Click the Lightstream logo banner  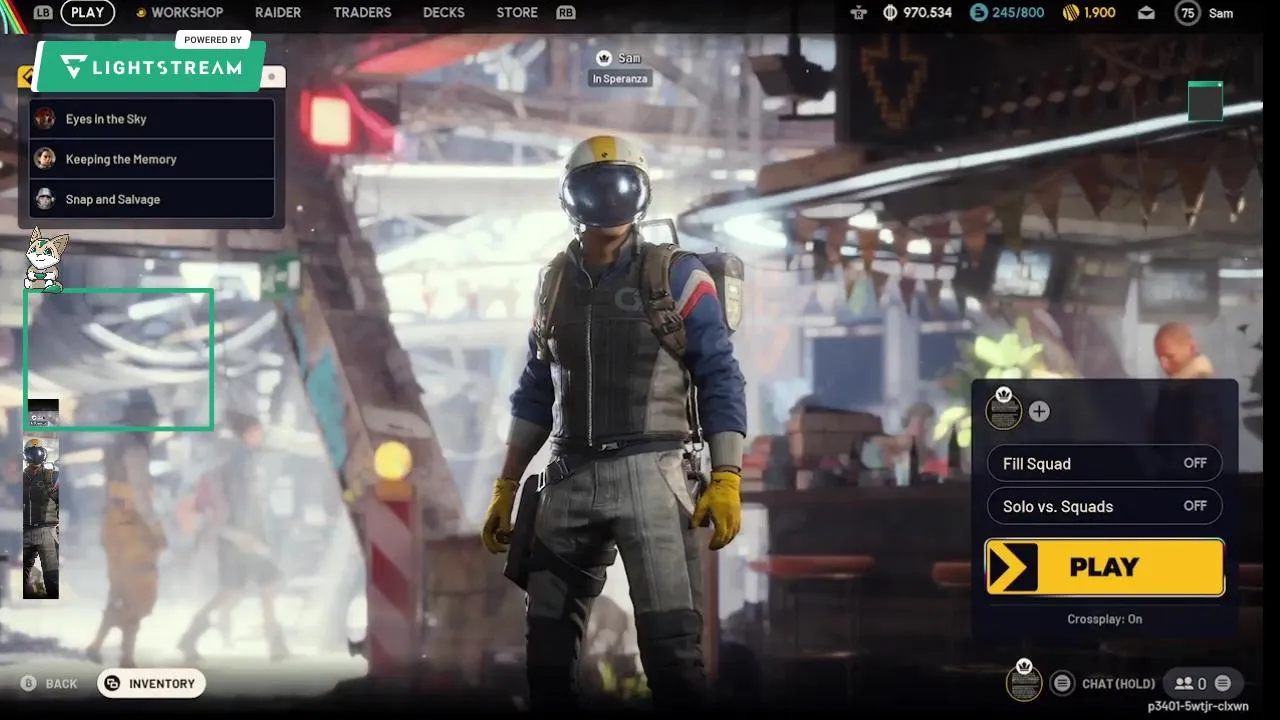pos(150,66)
